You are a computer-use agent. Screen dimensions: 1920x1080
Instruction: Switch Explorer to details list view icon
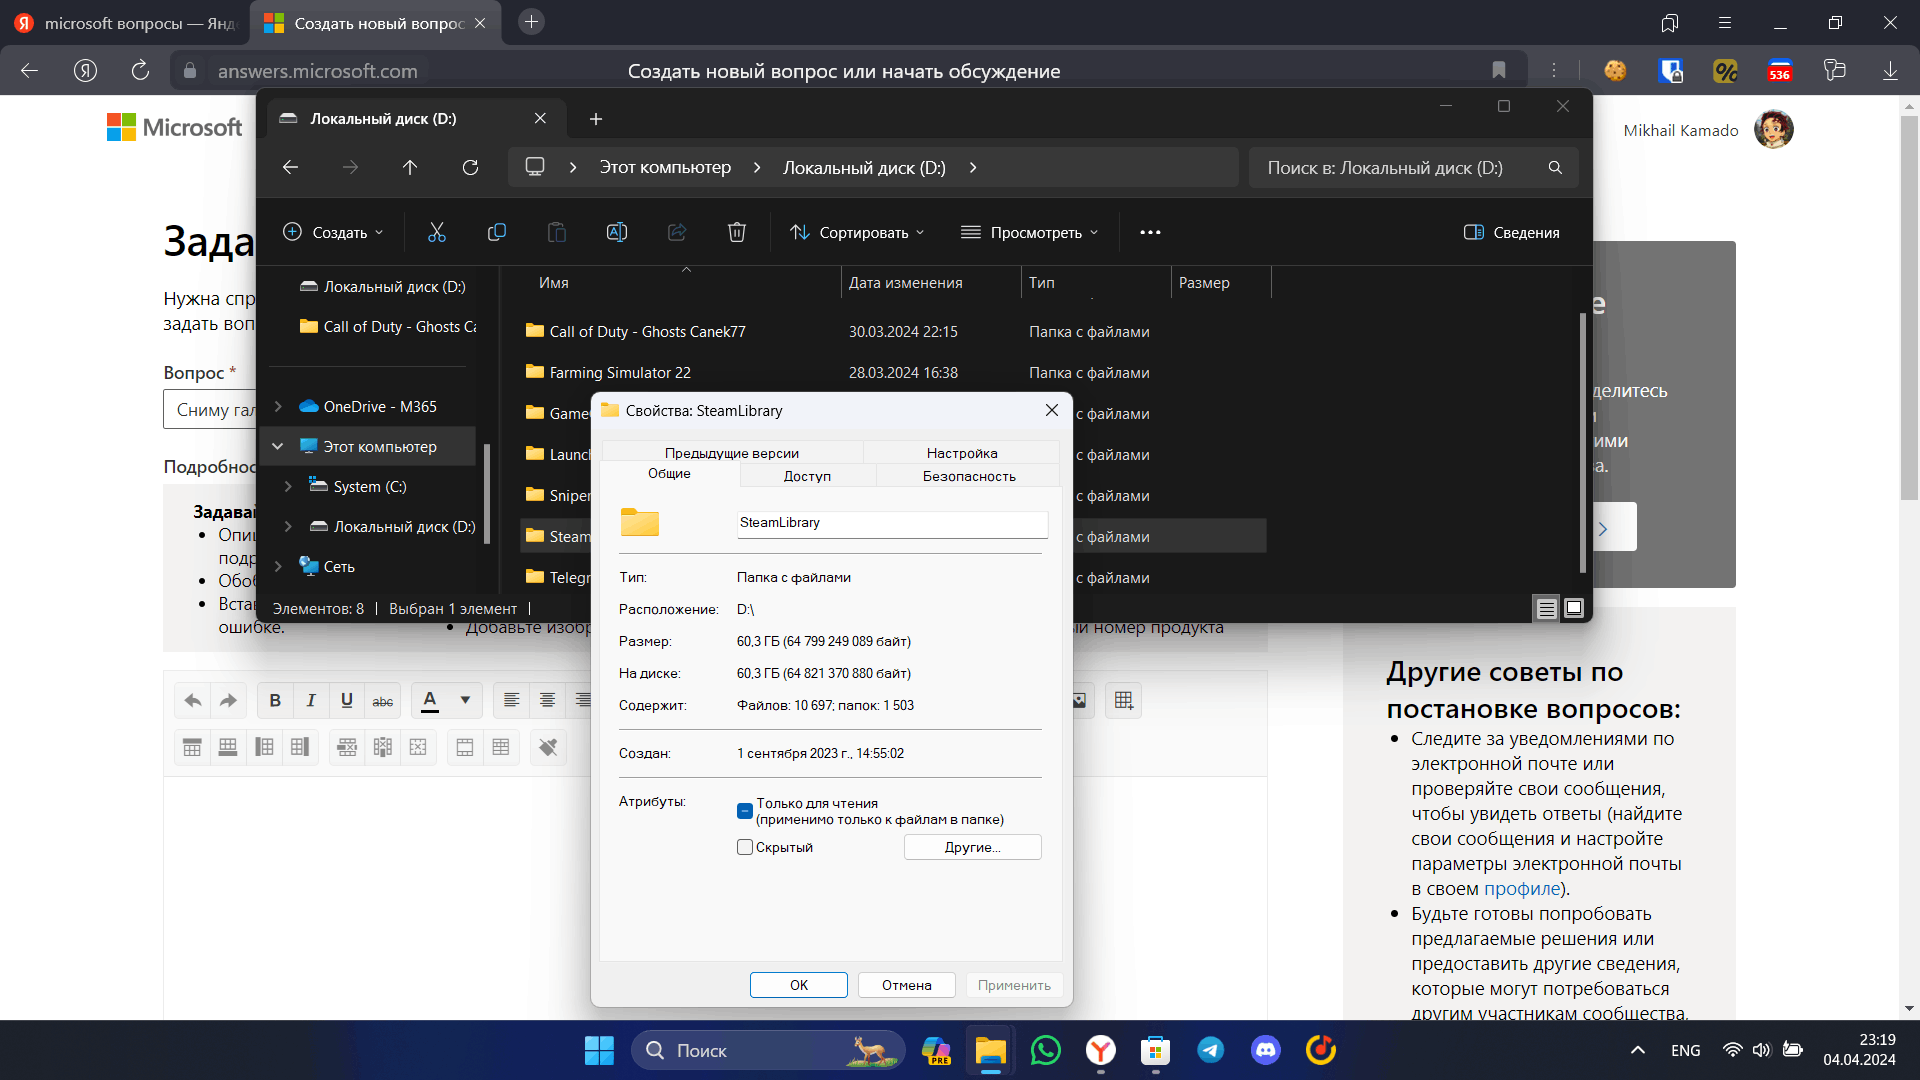point(1547,608)
